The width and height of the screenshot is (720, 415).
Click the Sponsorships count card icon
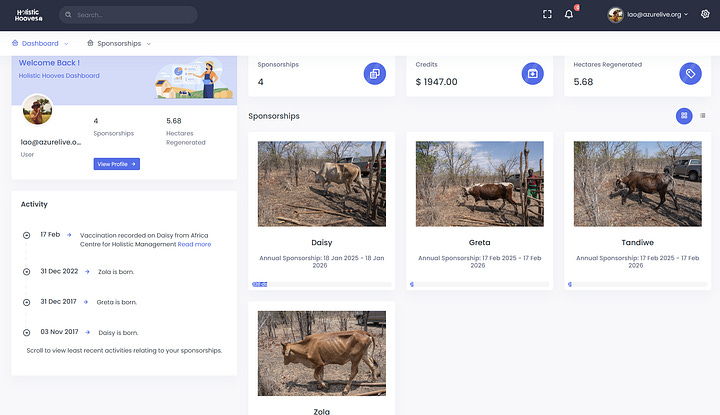coord(375,73)
